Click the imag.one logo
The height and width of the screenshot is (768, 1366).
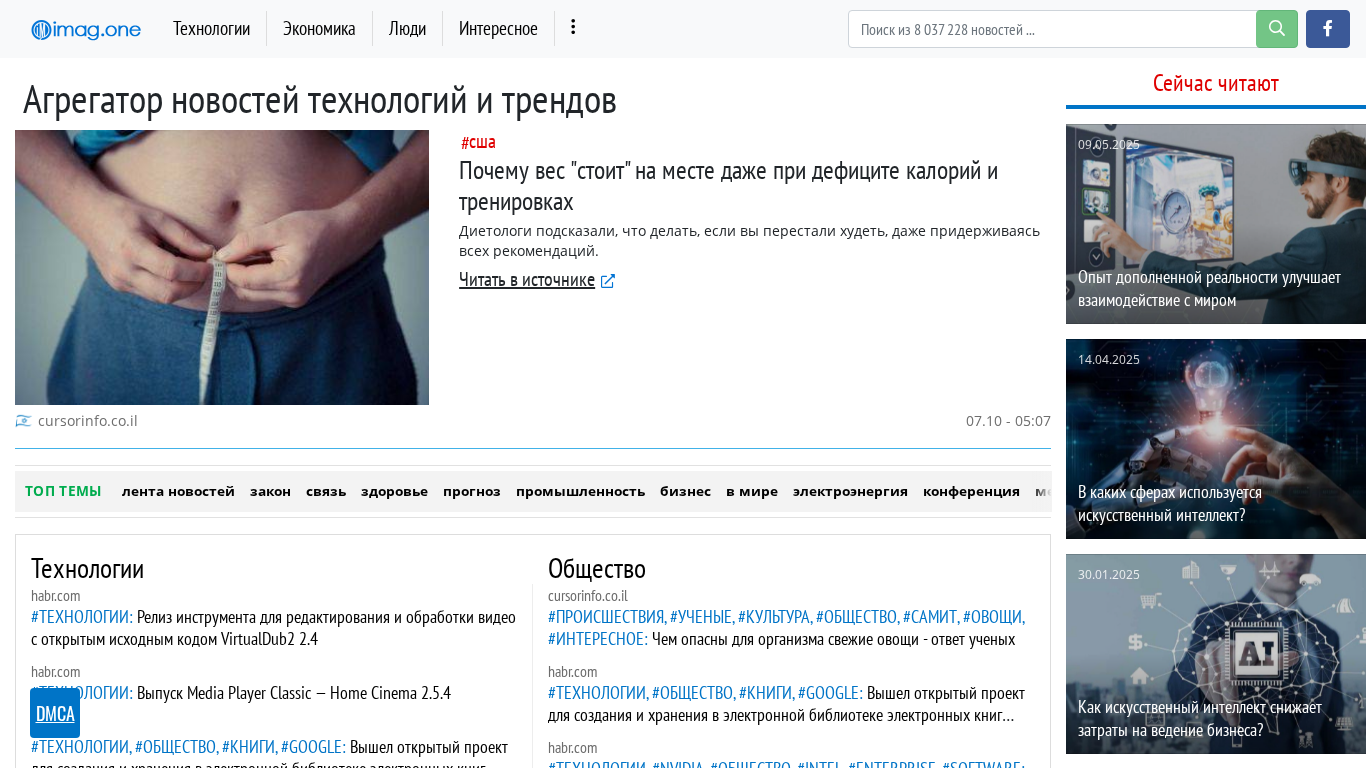[x=86, y=30]
